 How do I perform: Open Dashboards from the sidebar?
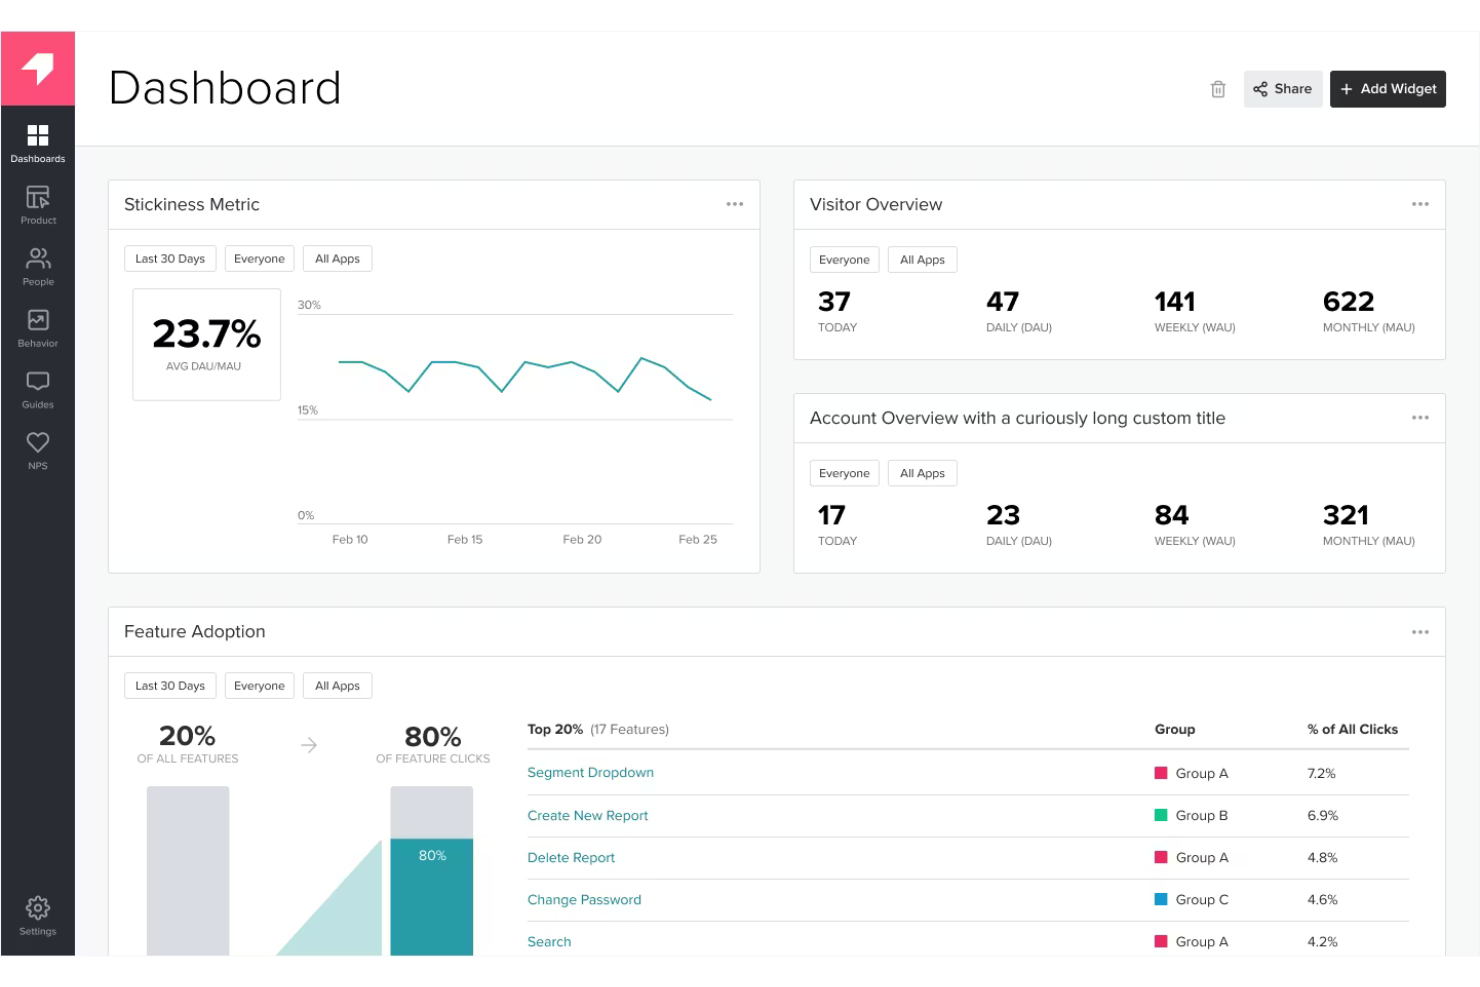click(37, 140)
